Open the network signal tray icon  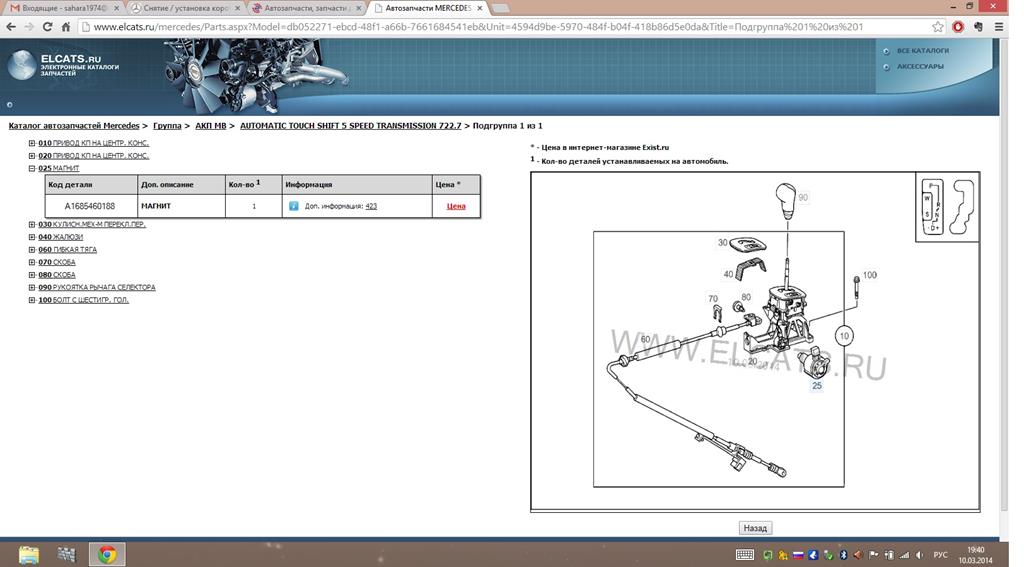pos(904,555)
